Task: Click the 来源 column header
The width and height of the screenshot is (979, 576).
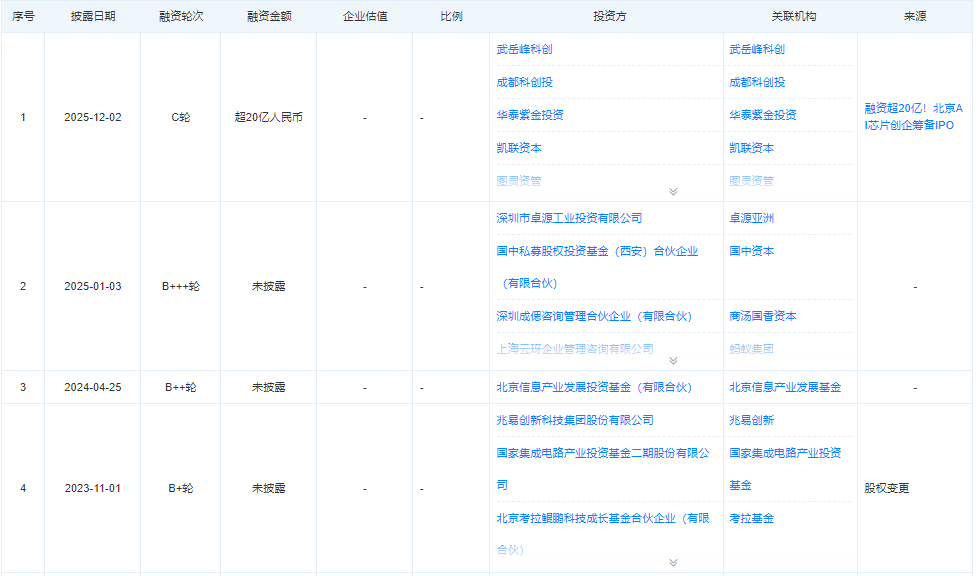Action: pos(915,16)
